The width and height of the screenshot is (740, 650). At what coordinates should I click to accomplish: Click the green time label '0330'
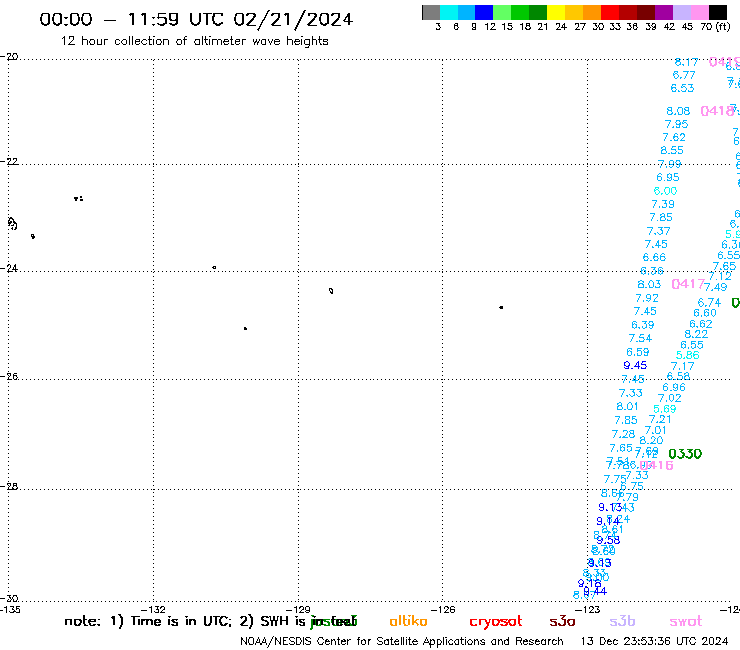pyautogui.click(x=685, y=454)
